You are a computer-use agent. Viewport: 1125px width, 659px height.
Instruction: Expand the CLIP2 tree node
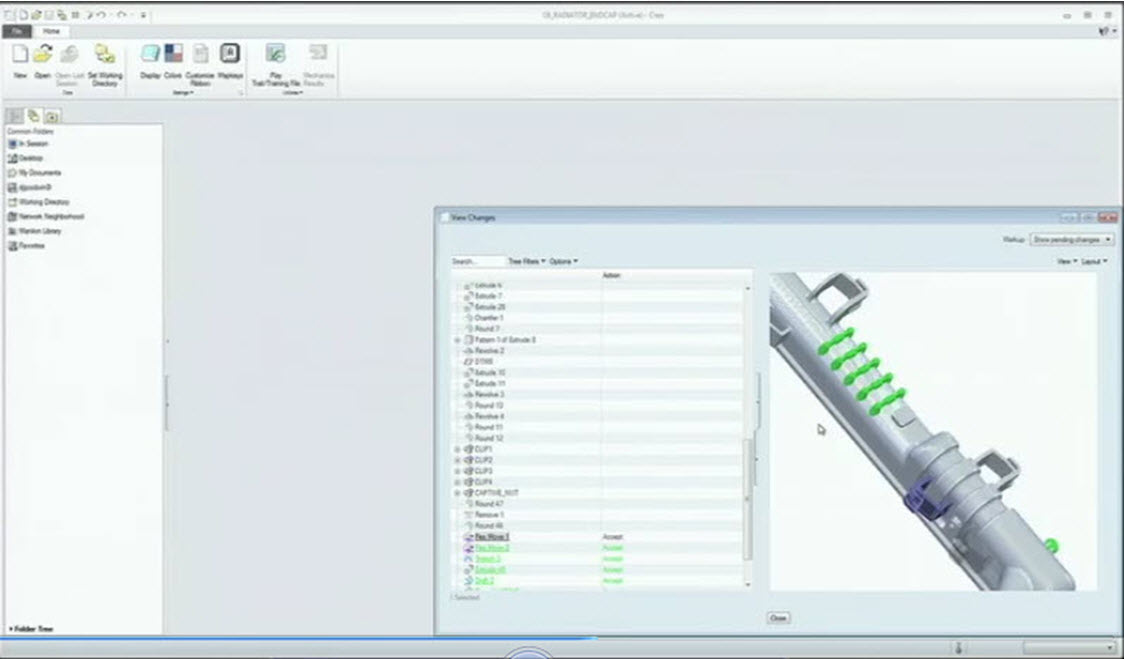pos(457,460)
